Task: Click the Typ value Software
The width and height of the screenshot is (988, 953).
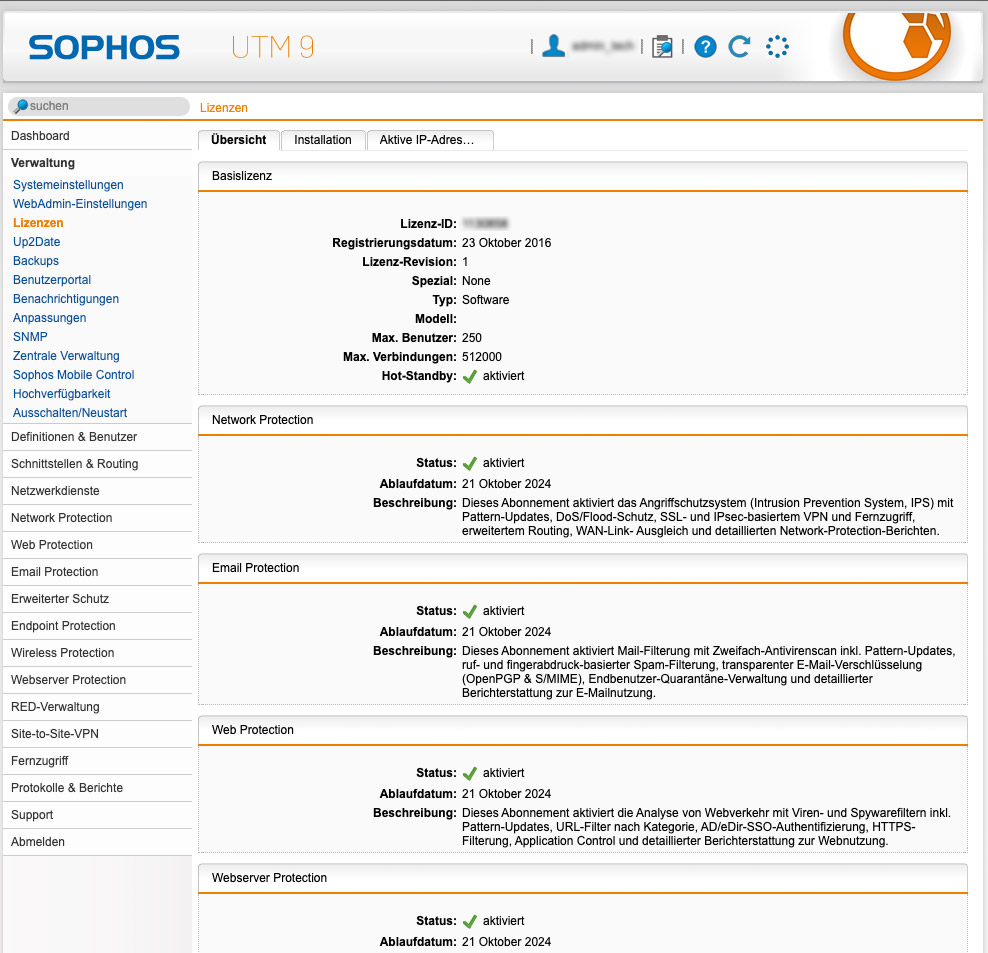Action: pos(485,300)
